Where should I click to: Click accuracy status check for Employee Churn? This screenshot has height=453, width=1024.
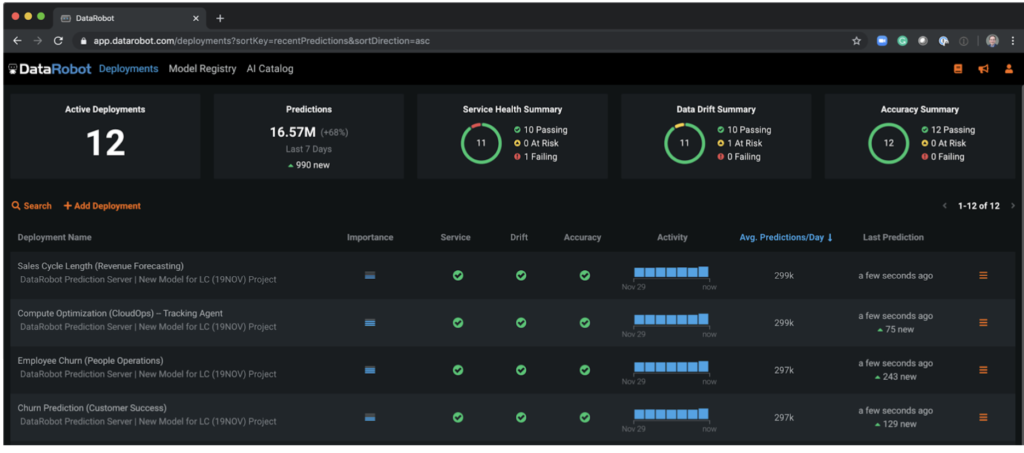tap(584, 370)
